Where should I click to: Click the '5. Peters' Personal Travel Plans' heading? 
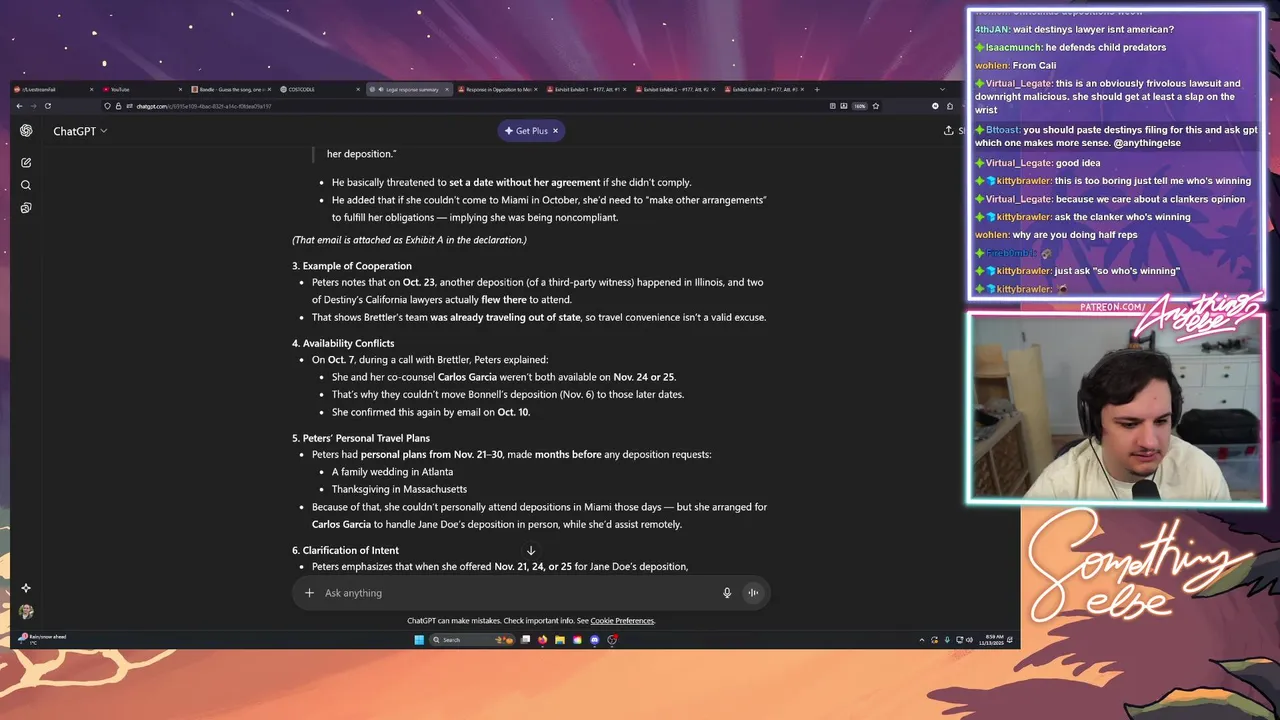tap(361, 438)
